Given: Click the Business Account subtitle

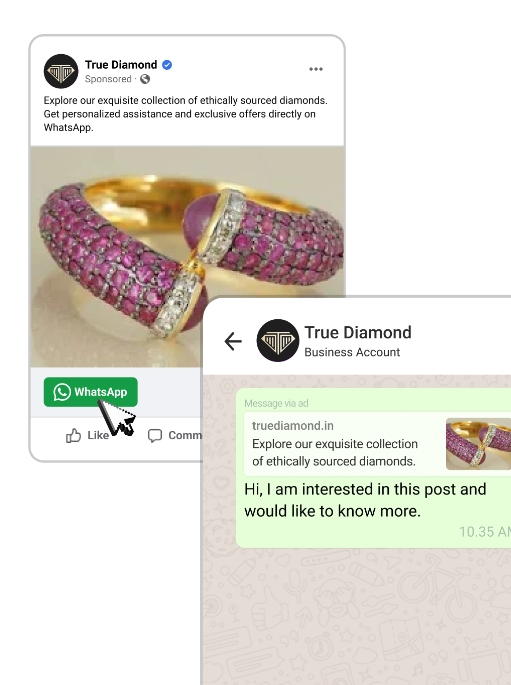Looking at the screenshot, I should [x=352, y=352].
